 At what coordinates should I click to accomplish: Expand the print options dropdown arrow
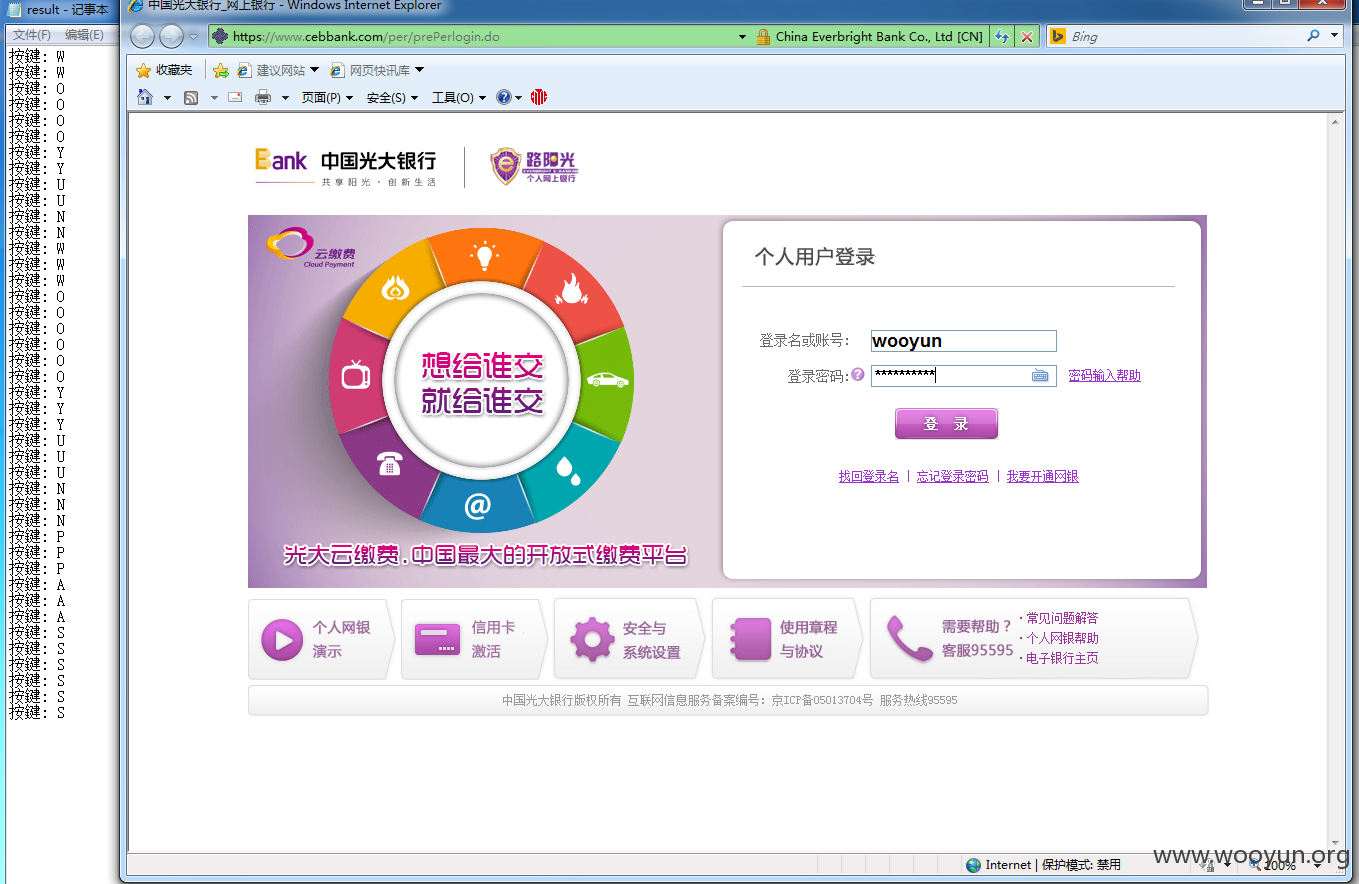[285, 98]
